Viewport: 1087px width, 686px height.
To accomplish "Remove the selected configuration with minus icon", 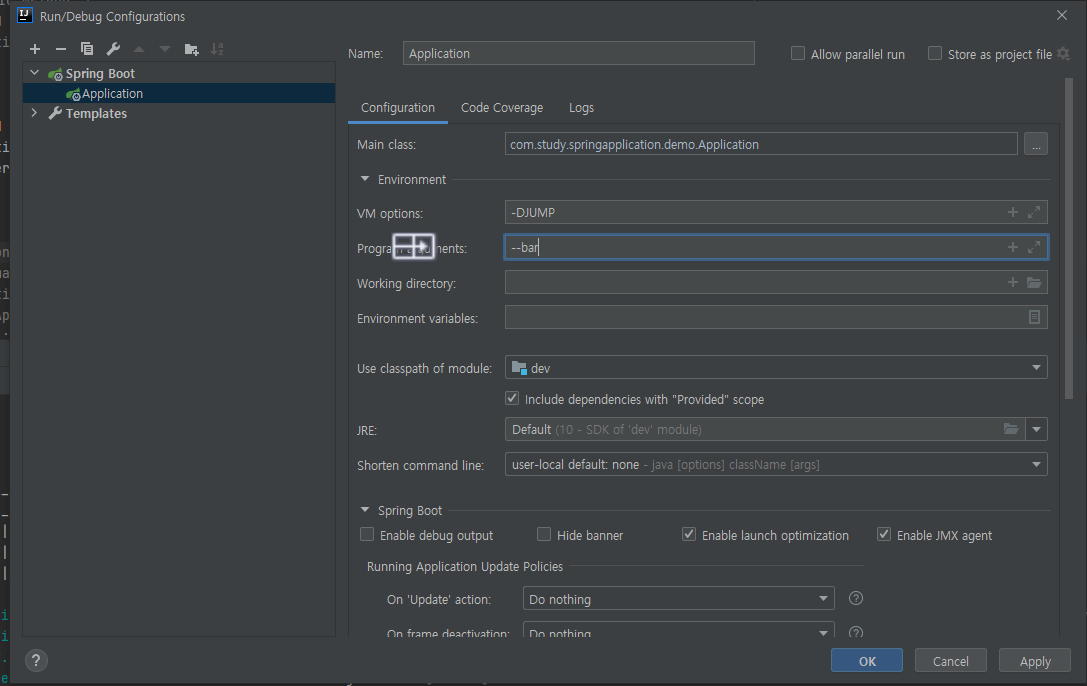I will 61,49.
